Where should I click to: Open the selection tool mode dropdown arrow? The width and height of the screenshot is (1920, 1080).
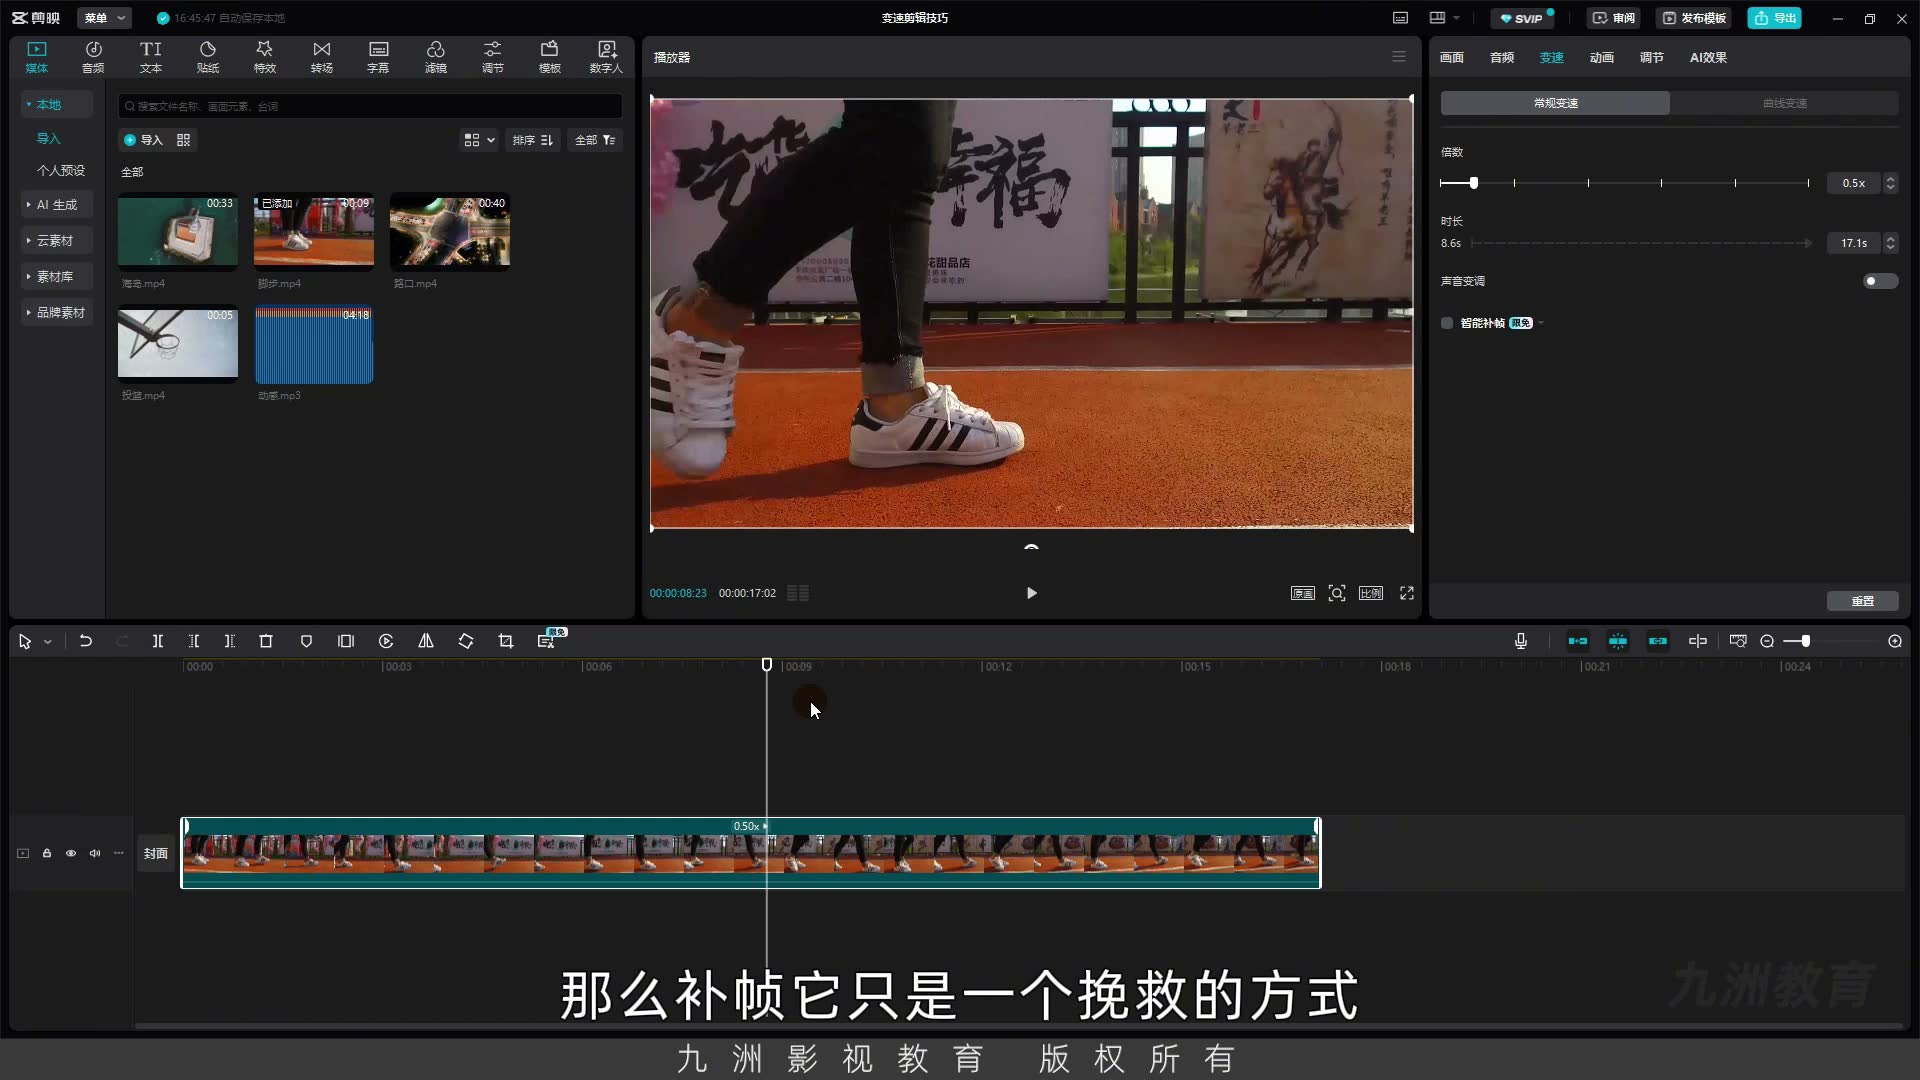[x=47, y=642]
